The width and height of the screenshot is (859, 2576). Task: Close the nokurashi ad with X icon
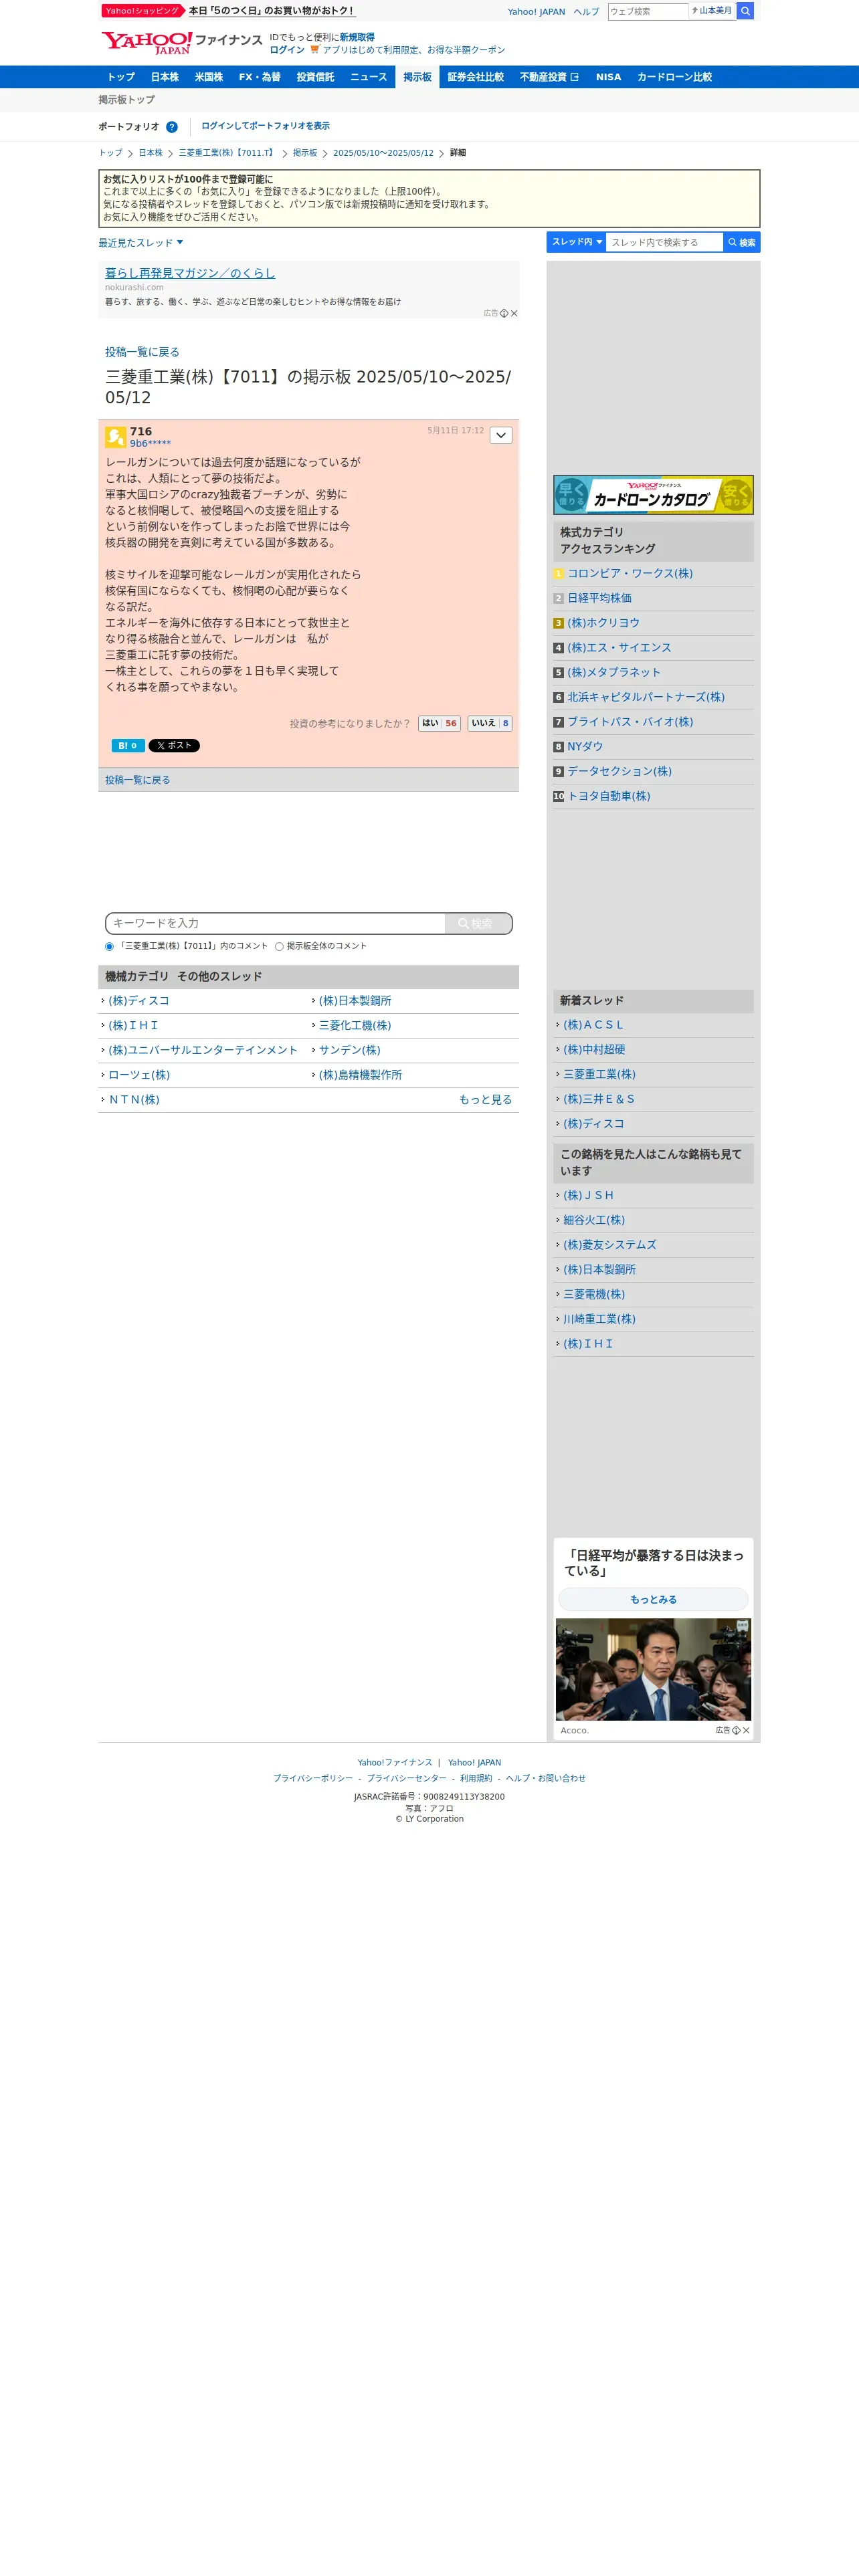point(514,313)
